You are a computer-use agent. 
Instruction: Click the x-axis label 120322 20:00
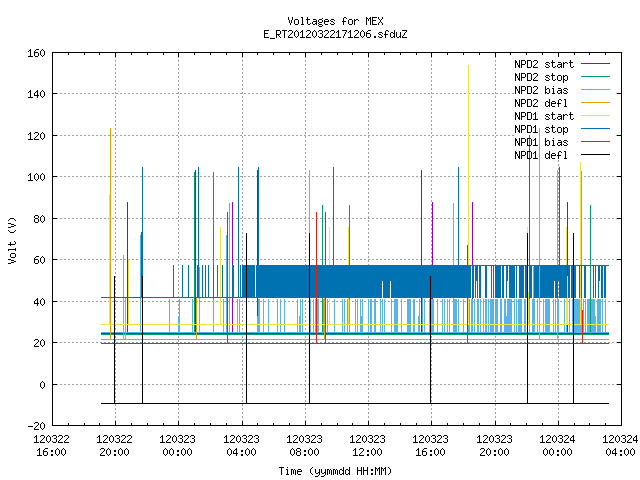[x=115, y=446]
